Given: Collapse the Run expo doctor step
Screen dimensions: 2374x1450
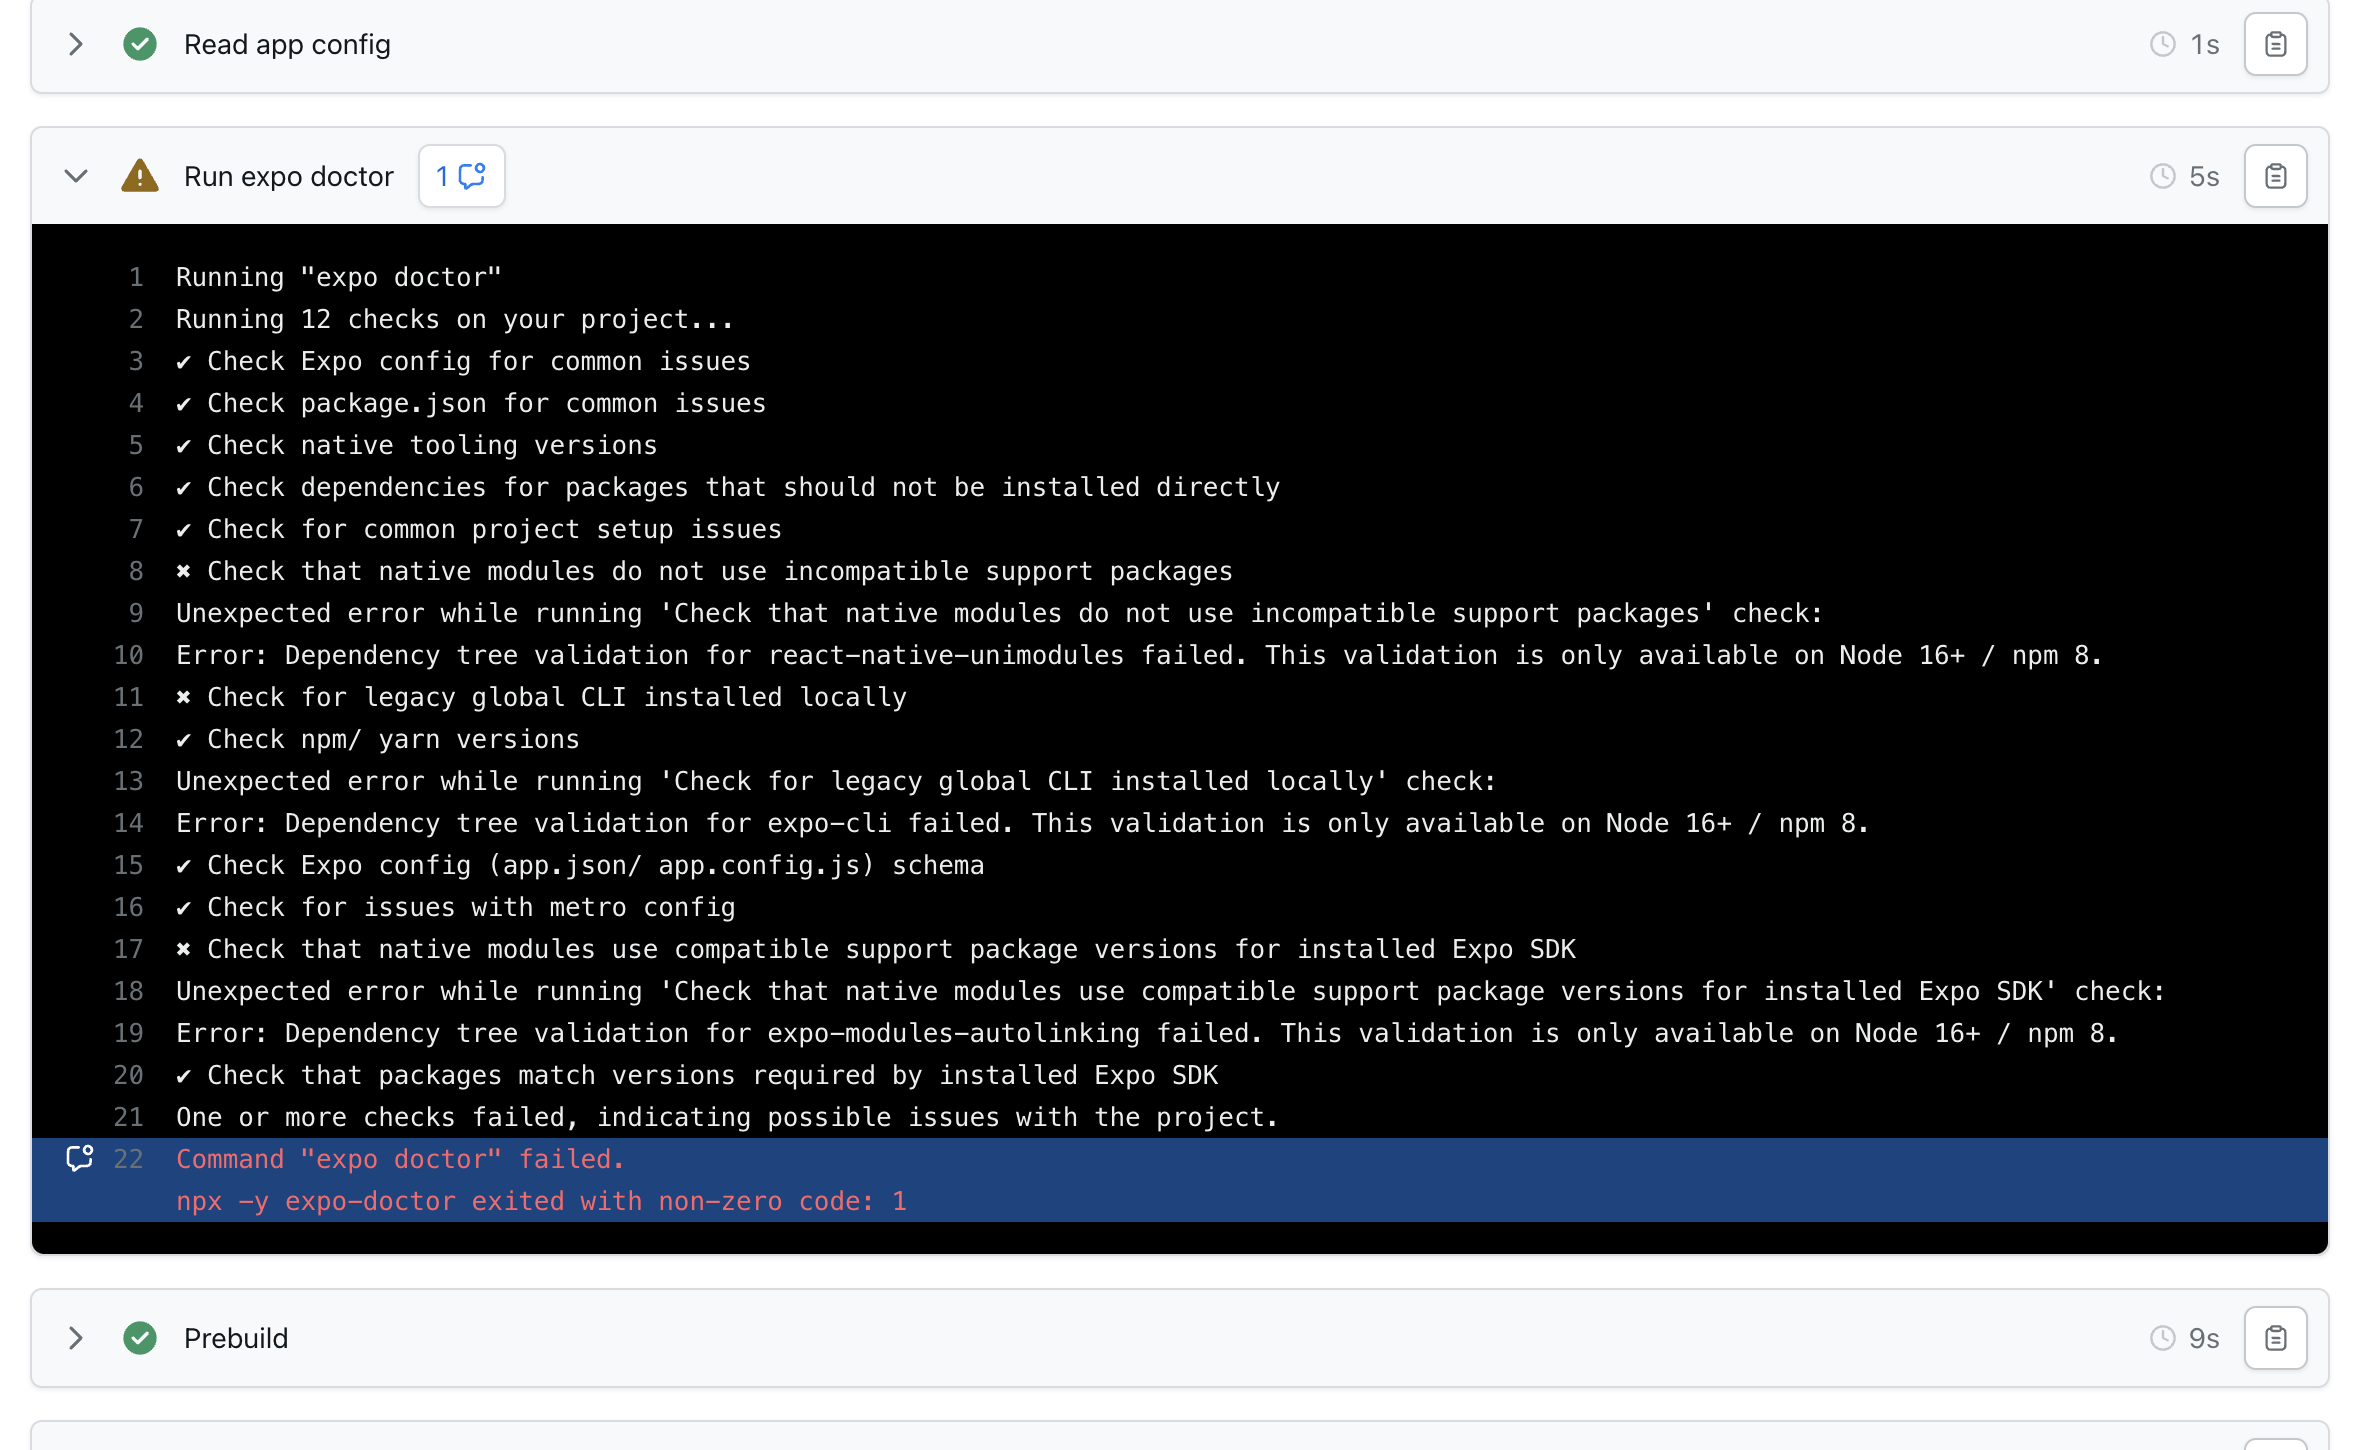Looking at the screenshot, I should click(x=76, y=176).
